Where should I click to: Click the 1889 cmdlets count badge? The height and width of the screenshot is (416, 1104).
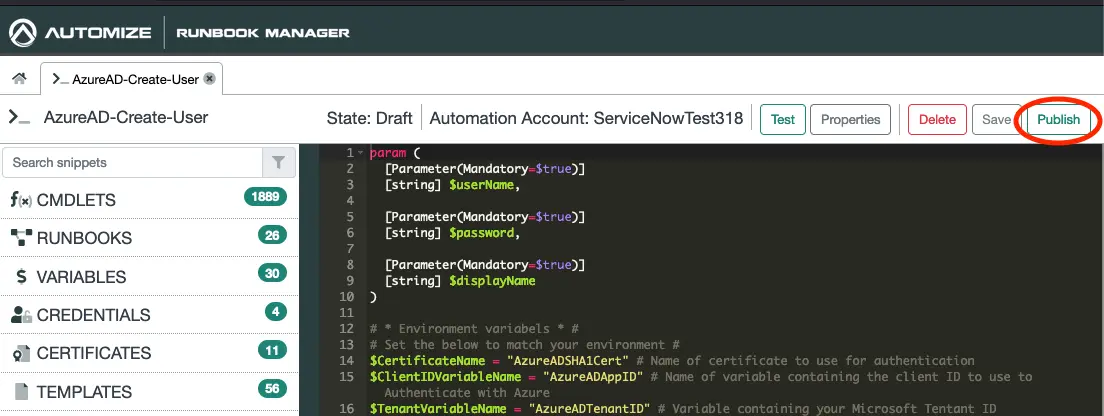(265, 197)
